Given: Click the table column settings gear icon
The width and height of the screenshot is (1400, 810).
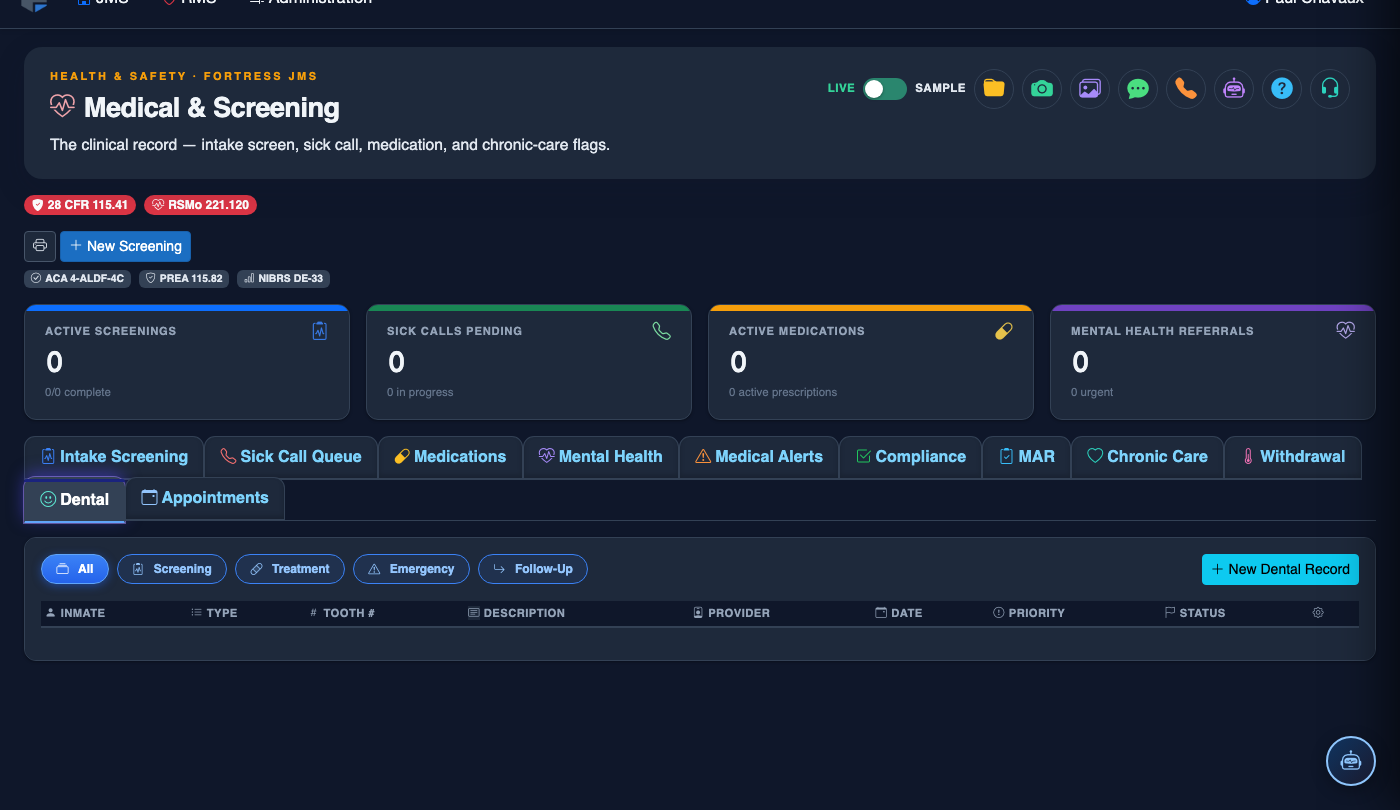Looking at the screenshot, I should click(1318, 613).
